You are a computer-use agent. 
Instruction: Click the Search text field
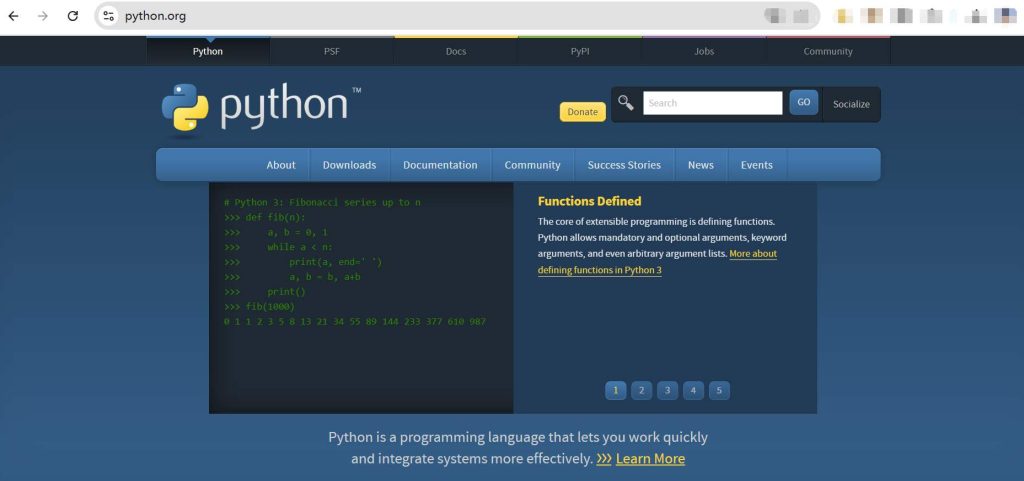pyautogui.click(x=712, y=103)
